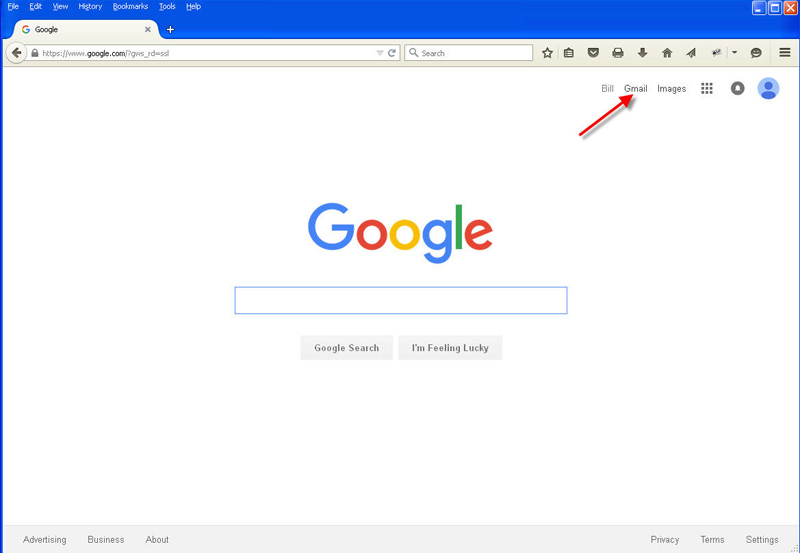Click the Print icon in toolbar
The height and width of the screenshot is (553, 800).
coord(617,53)
